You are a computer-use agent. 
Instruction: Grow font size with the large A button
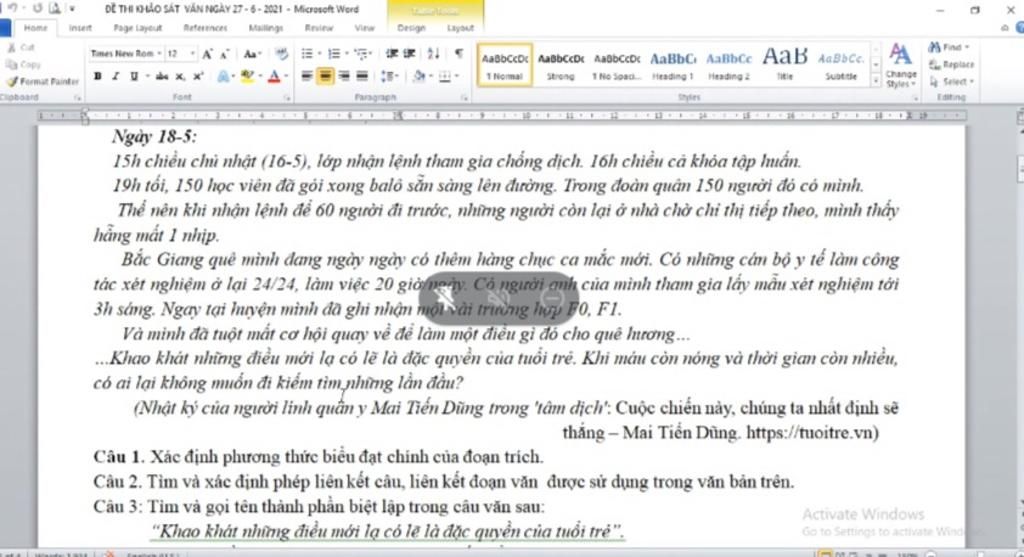(x=207, y=54)
